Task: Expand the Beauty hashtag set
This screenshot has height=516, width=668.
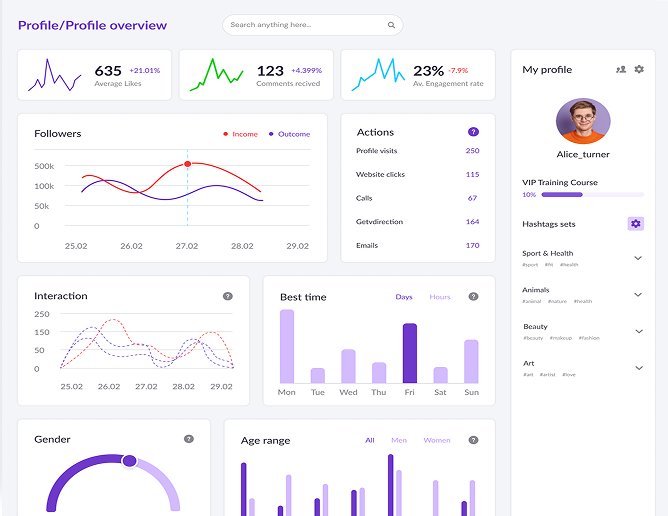Action: (638, 331)
